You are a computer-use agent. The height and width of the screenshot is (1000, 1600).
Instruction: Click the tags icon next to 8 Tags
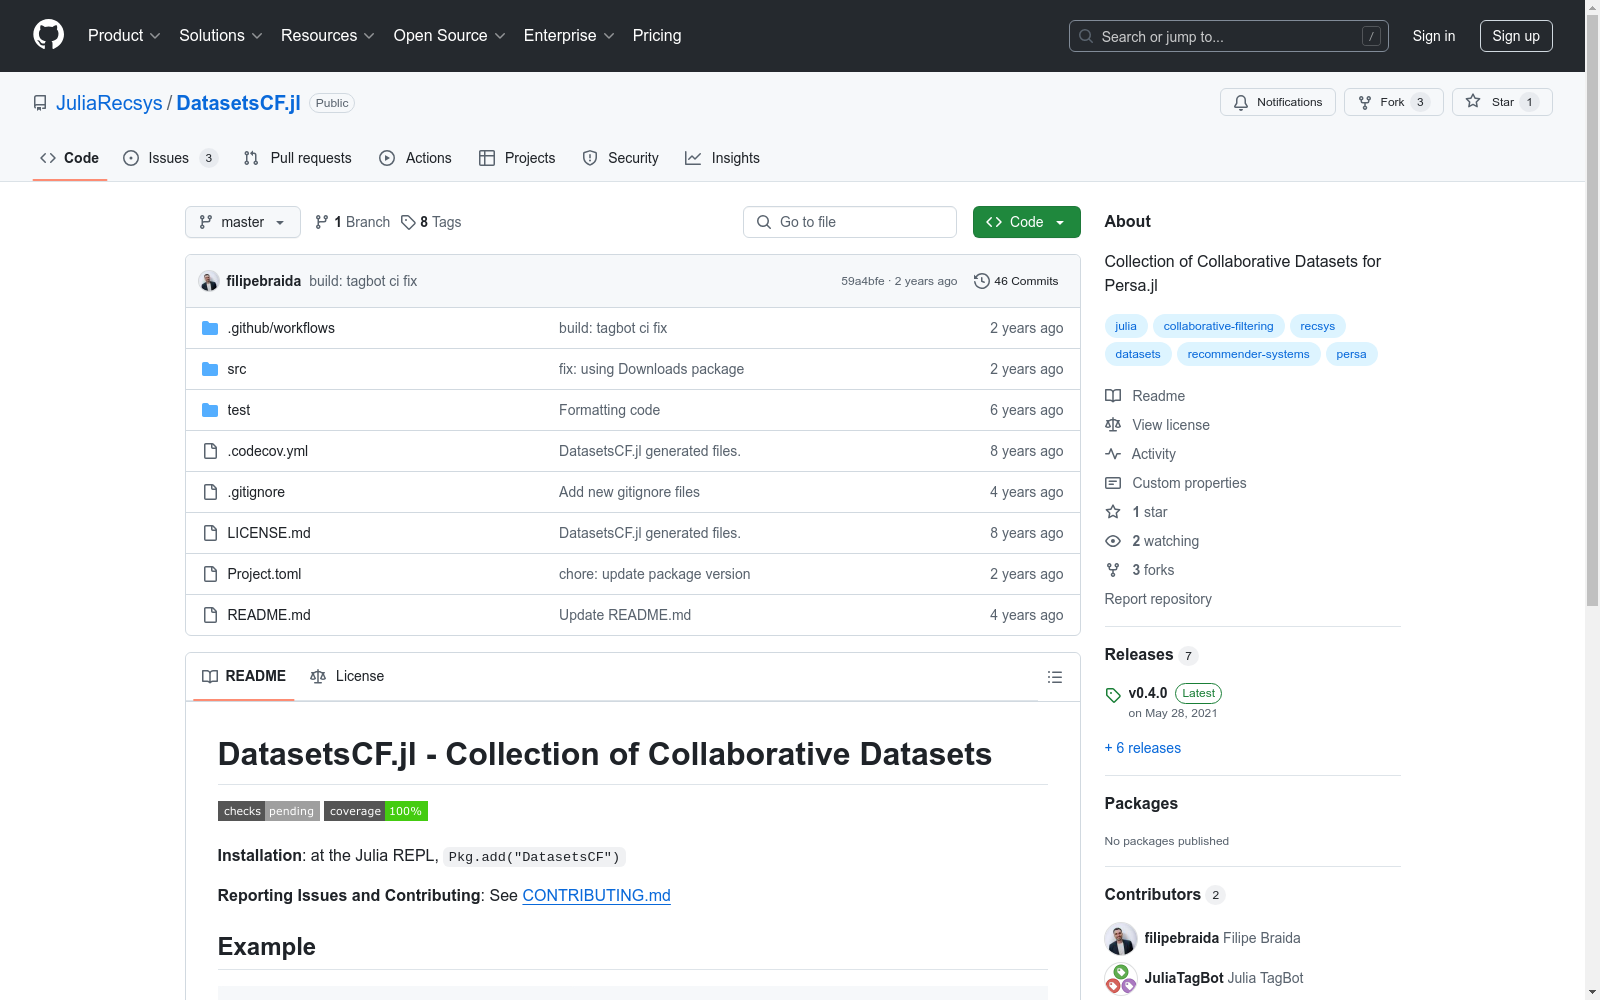tap(408, 222)
